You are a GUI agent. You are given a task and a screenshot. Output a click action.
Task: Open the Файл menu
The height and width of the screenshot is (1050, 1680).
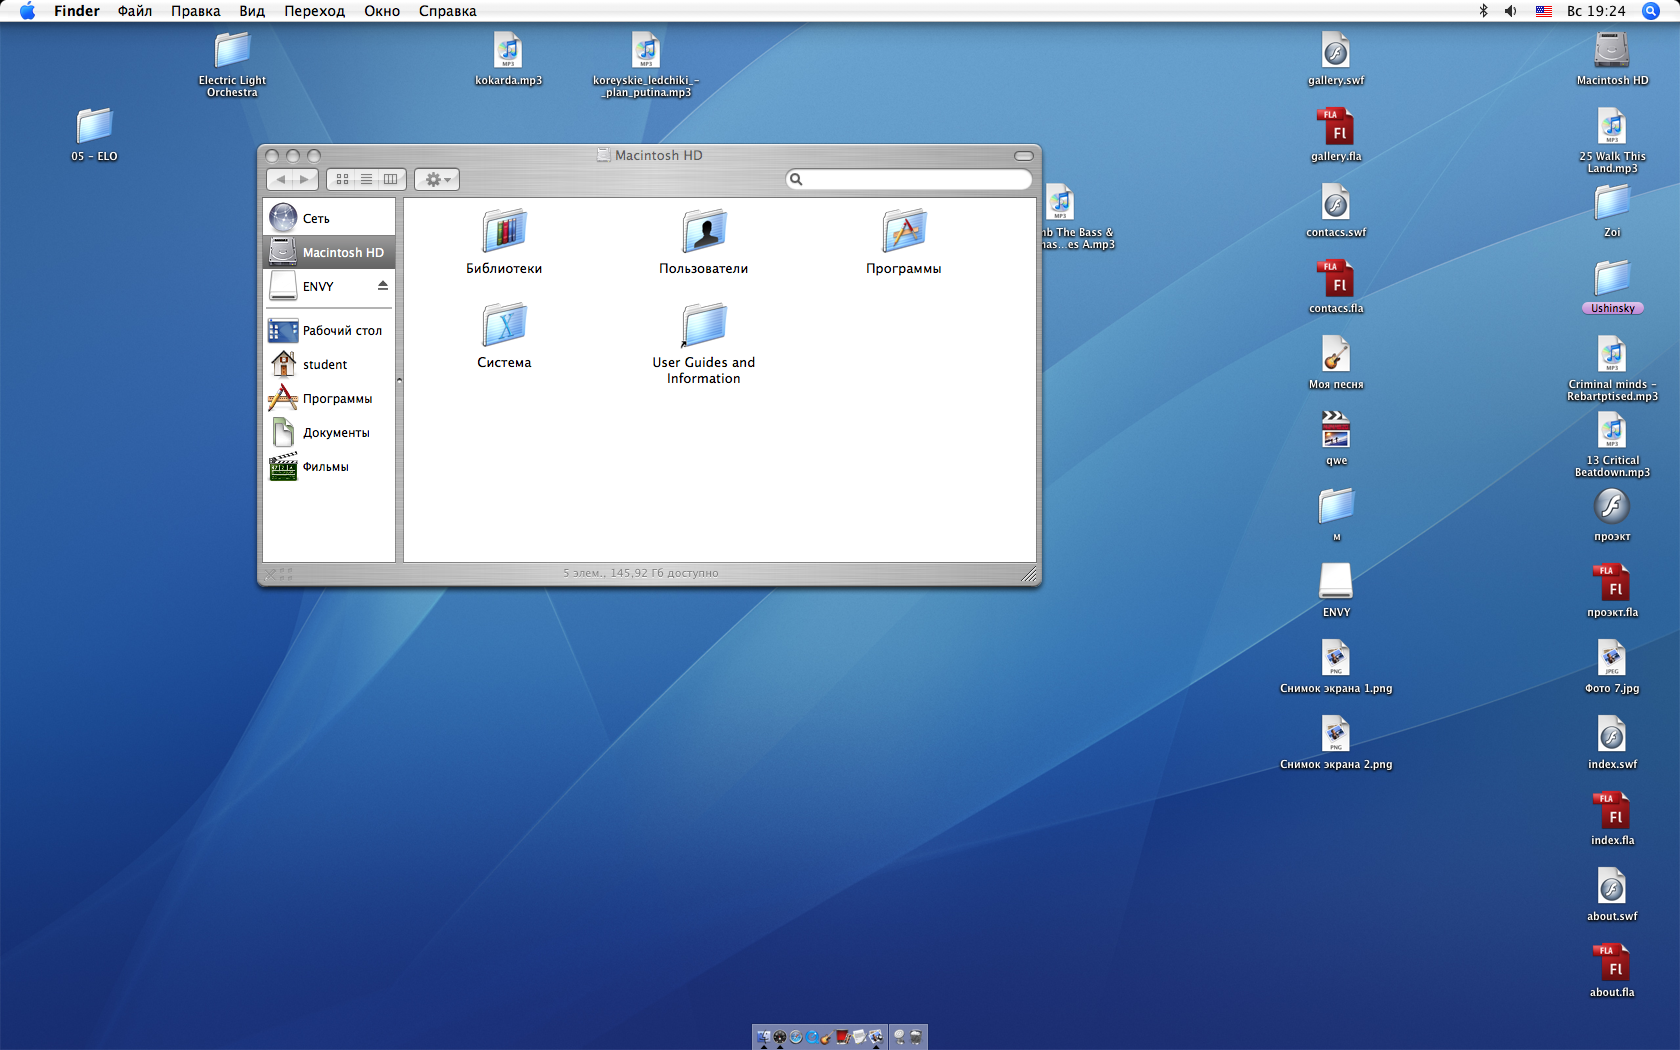[135, 11]
